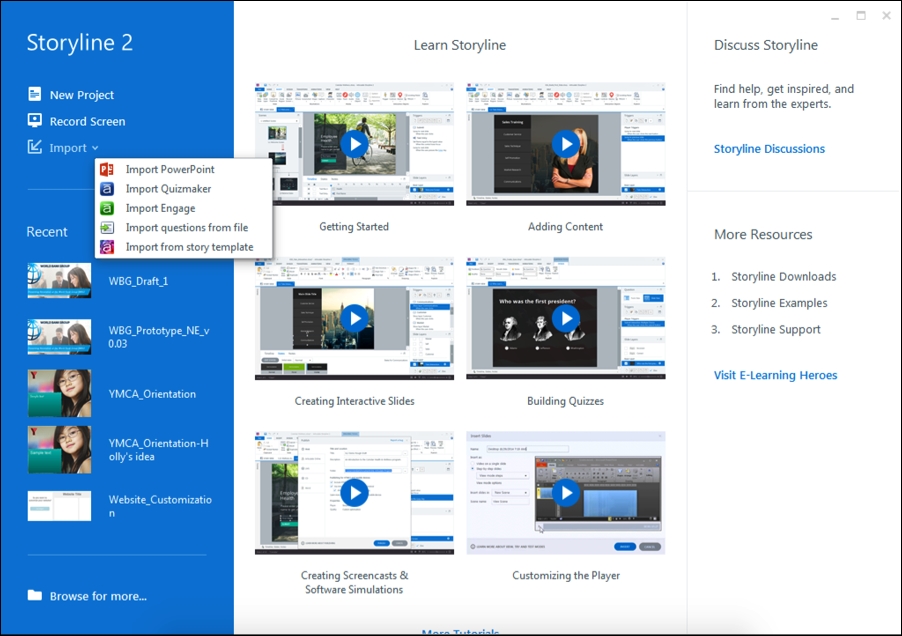The height and width of the screenshot is (636, 902).
Task: Click the Browse for more folder icon
Action: (x=35, y=595)
